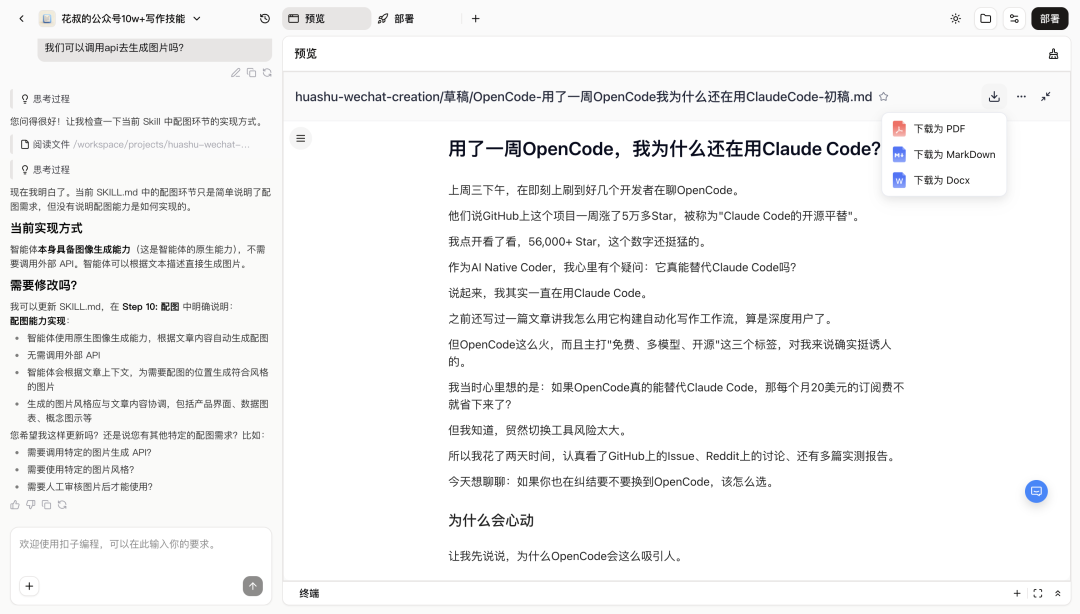Choose 下载为 PDF
Image resolution: width=1080 pixels, height=614 pixels.
tap(944, 129)
